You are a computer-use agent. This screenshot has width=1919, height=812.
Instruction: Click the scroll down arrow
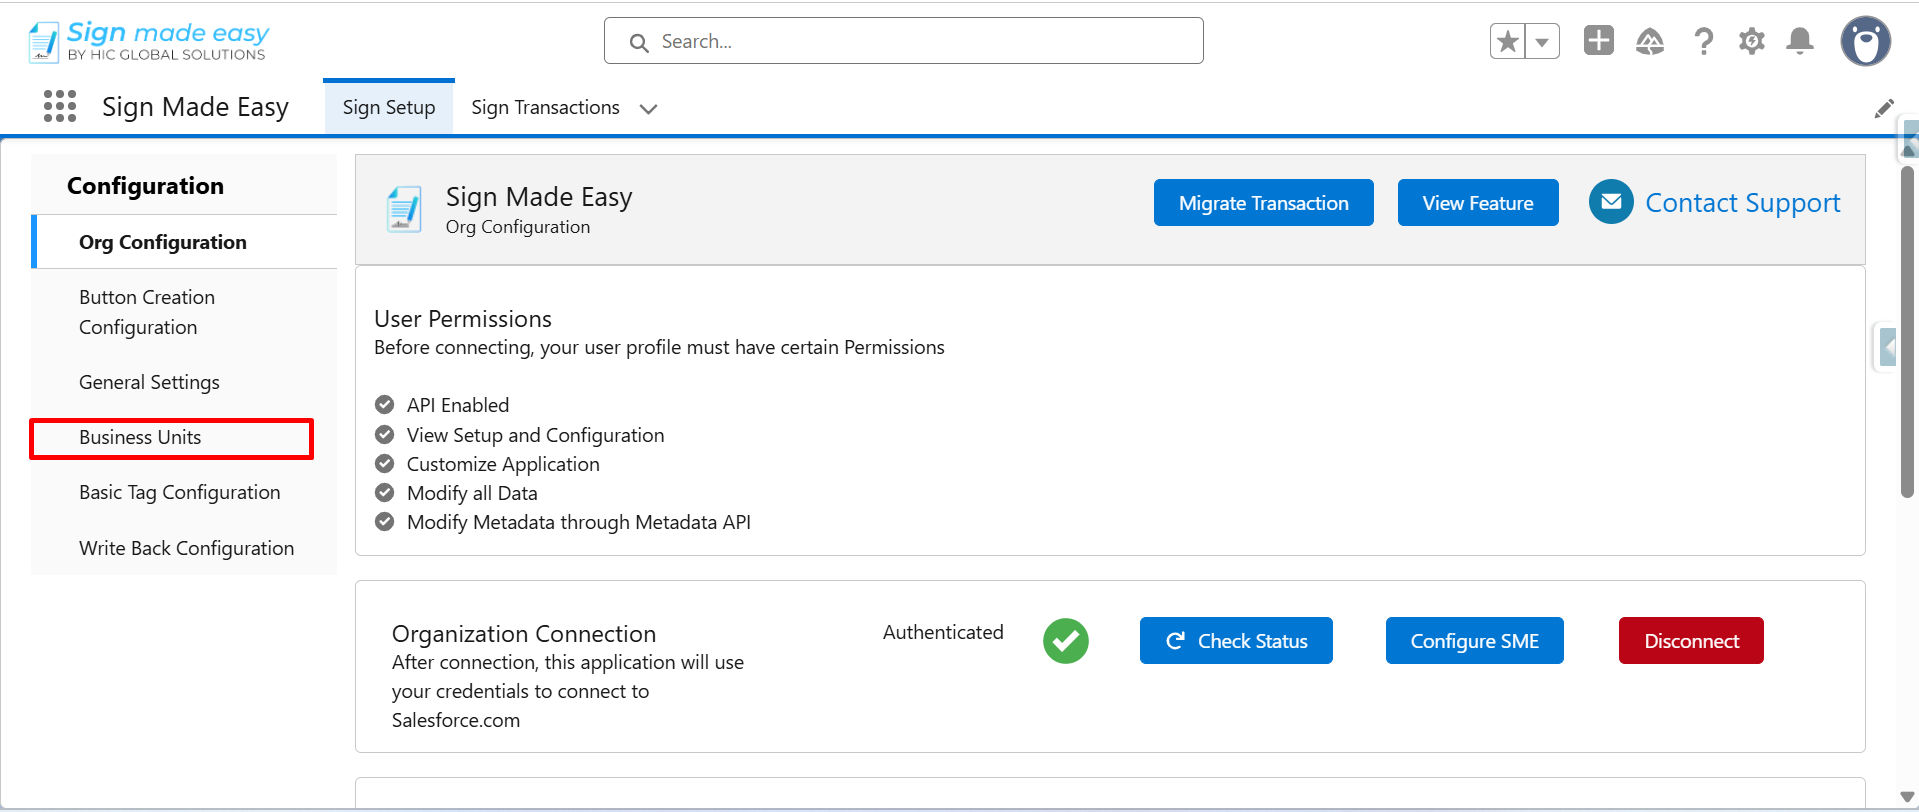coord(1906,797)
